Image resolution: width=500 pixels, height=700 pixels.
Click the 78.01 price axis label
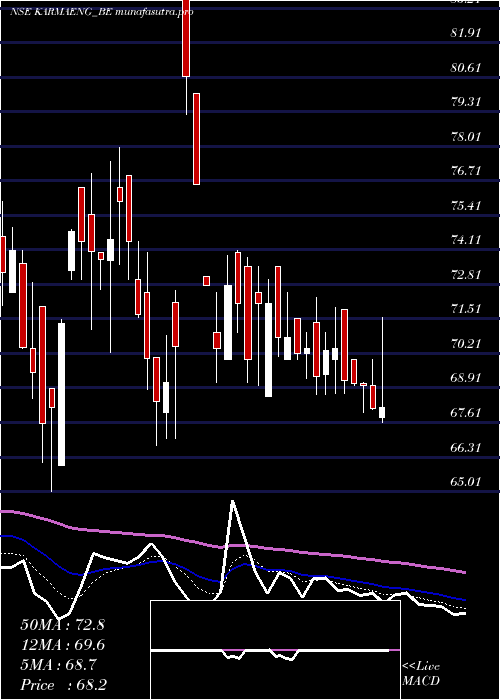466,137
